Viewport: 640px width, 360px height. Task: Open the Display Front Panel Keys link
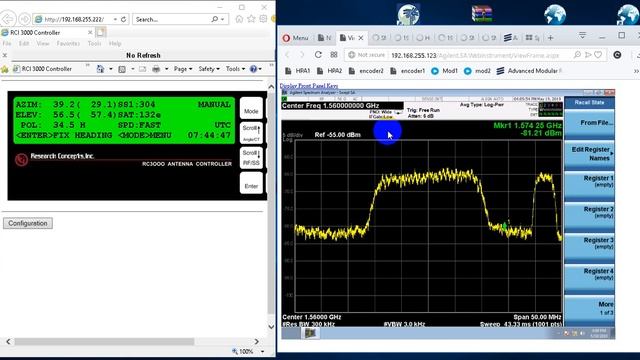coord(309,86)
